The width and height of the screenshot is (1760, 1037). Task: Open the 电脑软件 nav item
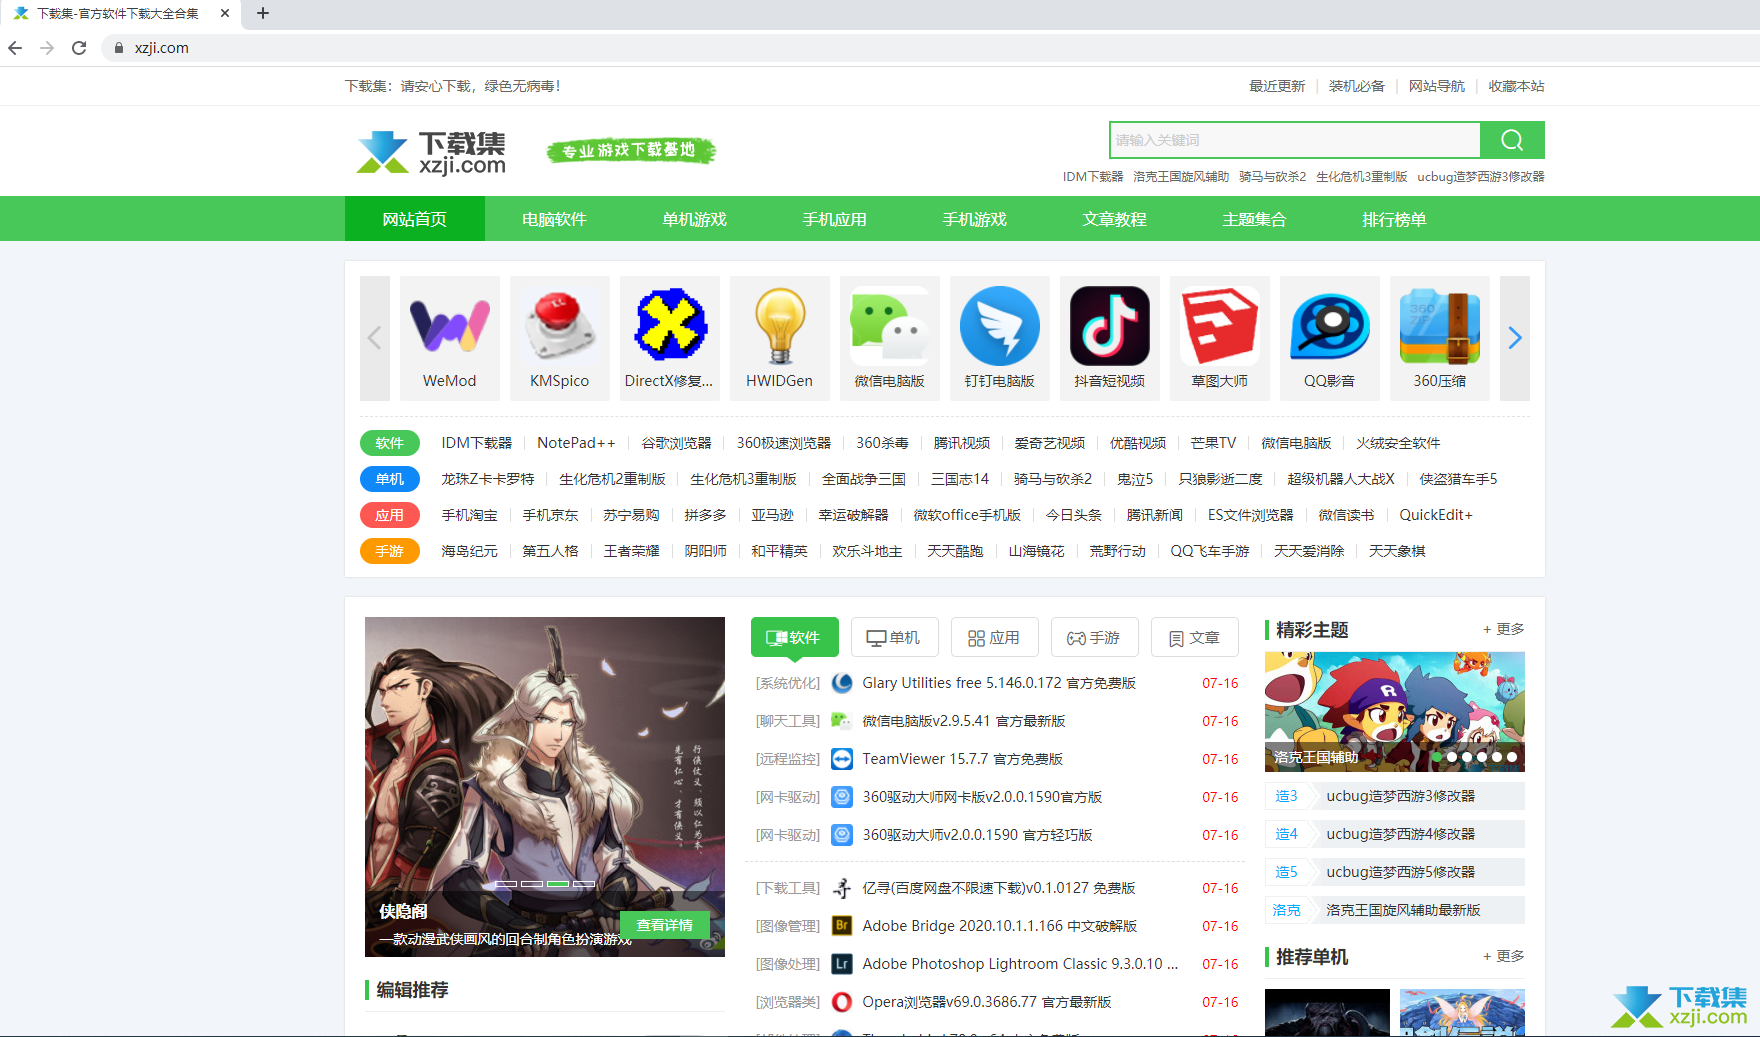click(x=555, y=219)
